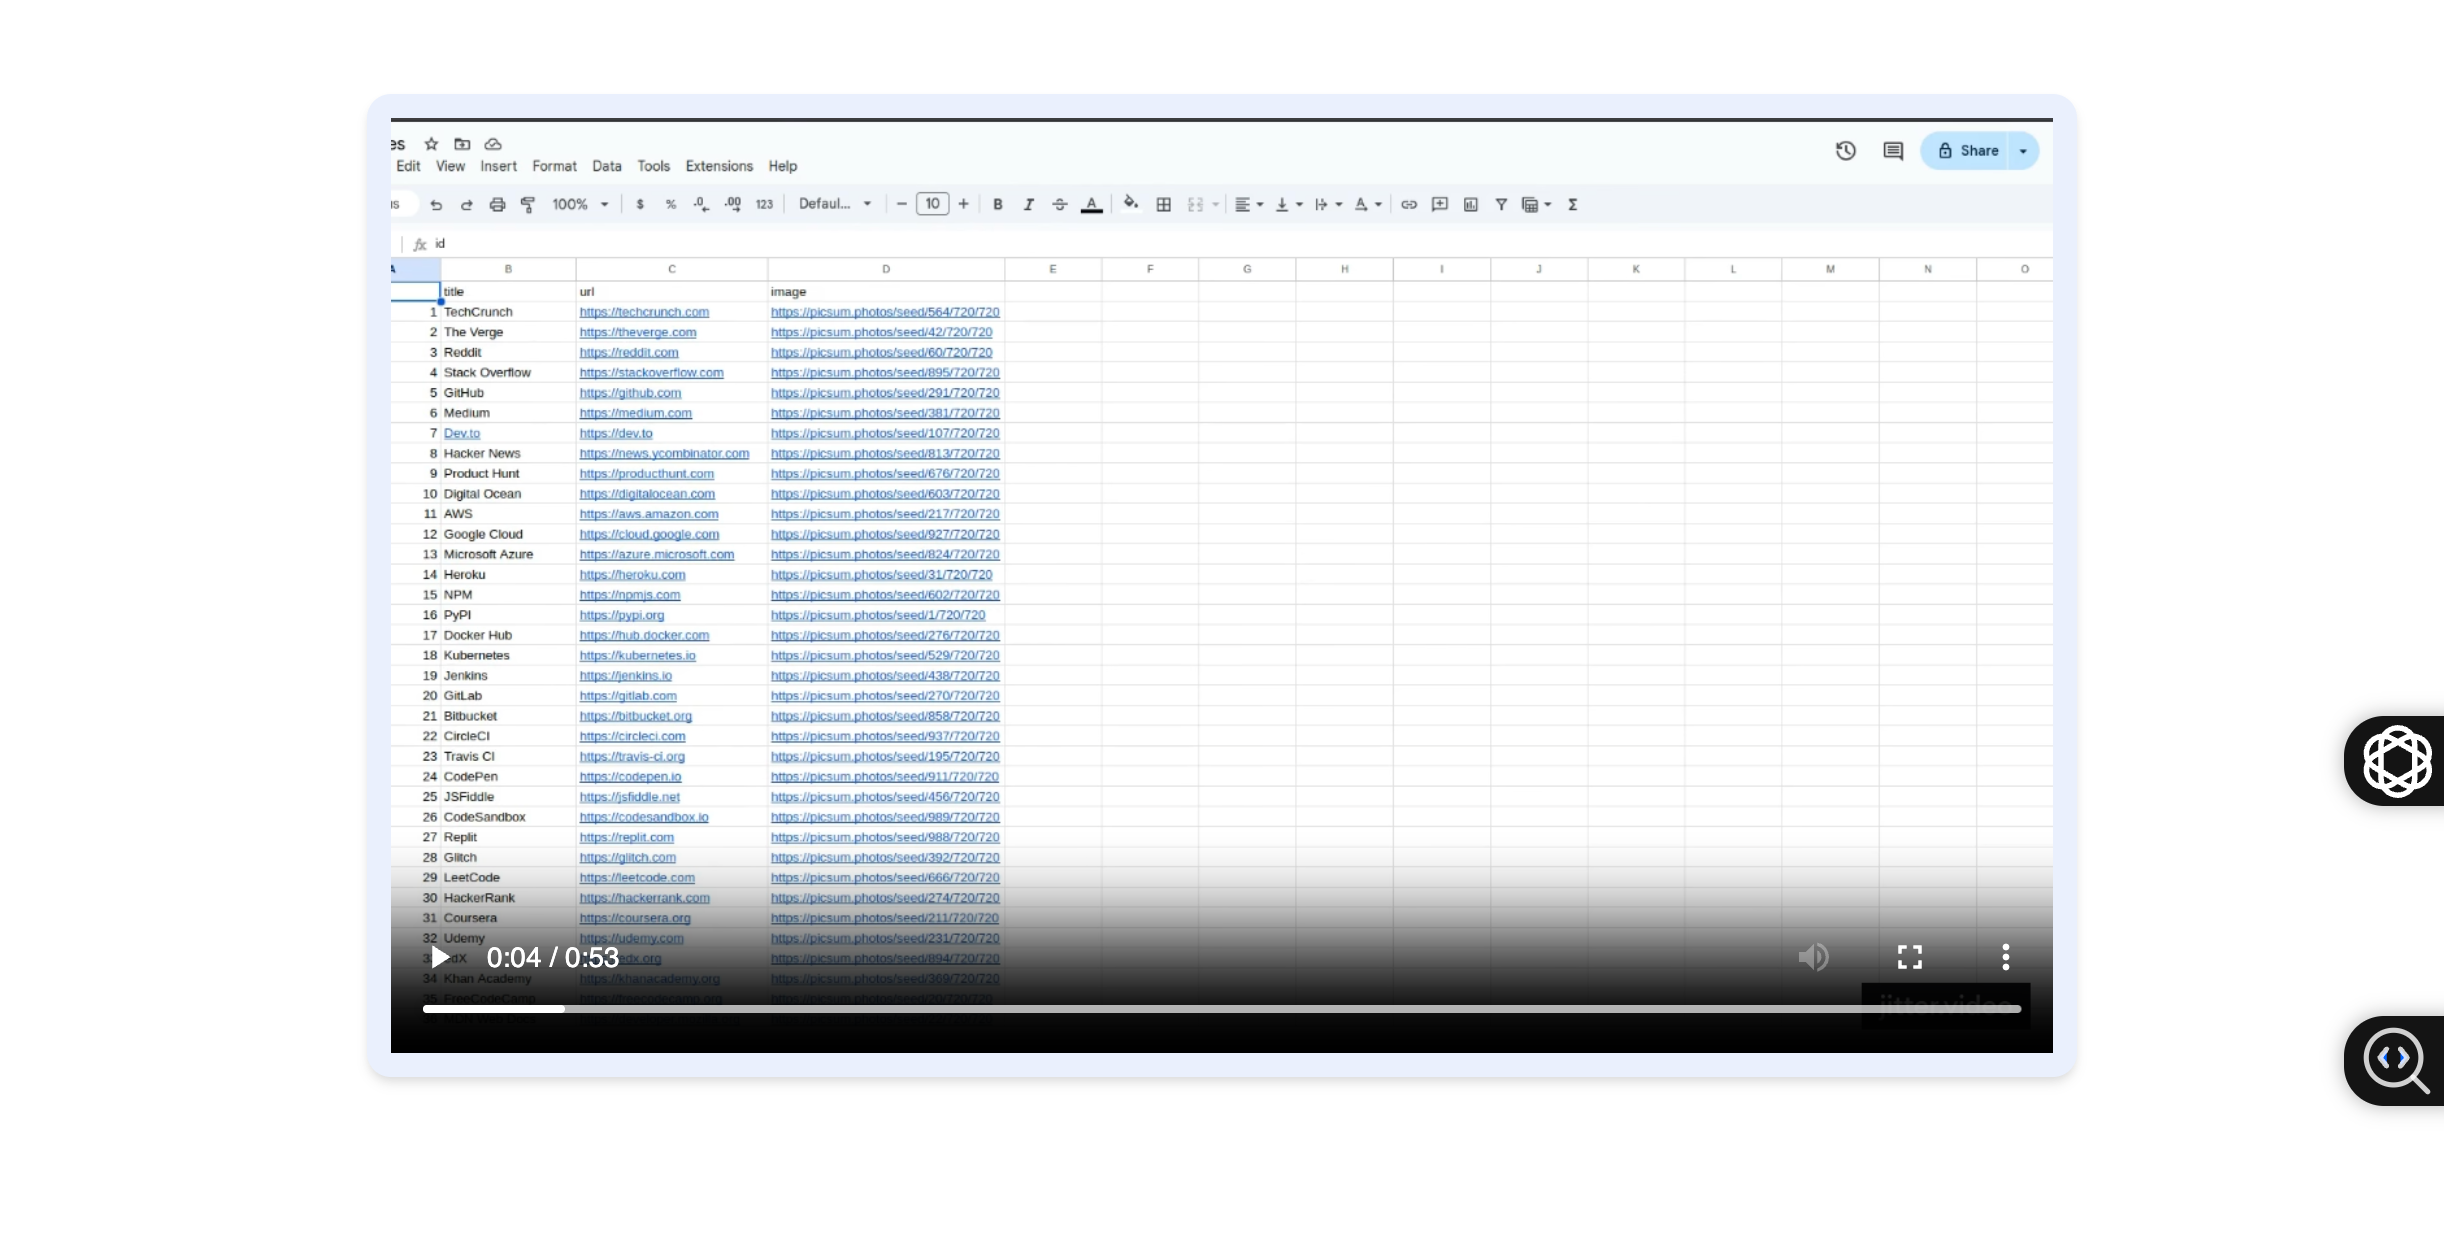Click the video progress bar

(1200, 1009)
